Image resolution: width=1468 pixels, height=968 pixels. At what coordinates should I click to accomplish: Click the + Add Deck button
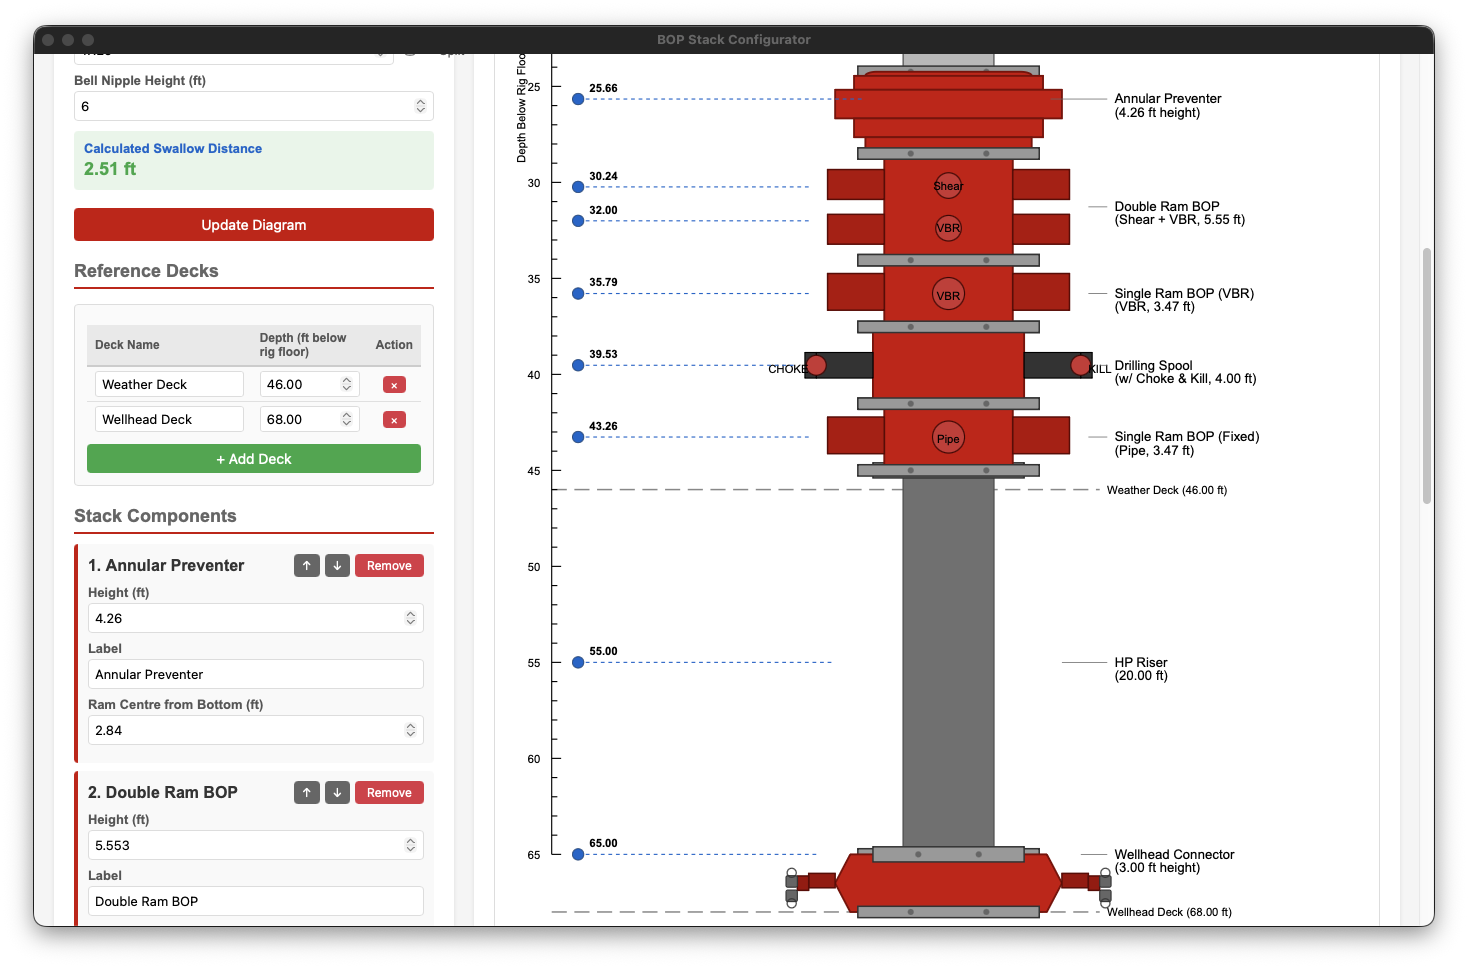tap(253, 458)
